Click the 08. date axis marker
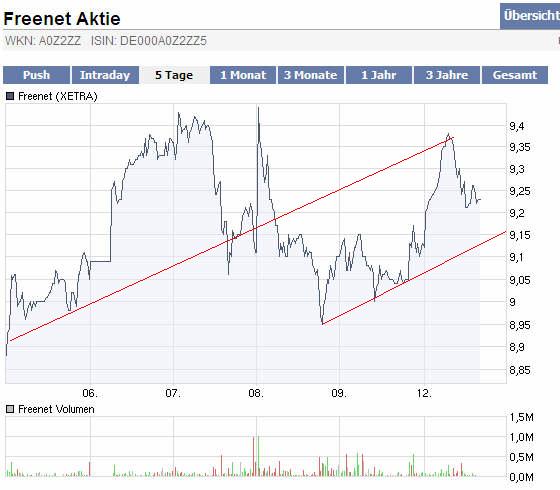Viewport: 560px width, 490px height. pos(256,393)
